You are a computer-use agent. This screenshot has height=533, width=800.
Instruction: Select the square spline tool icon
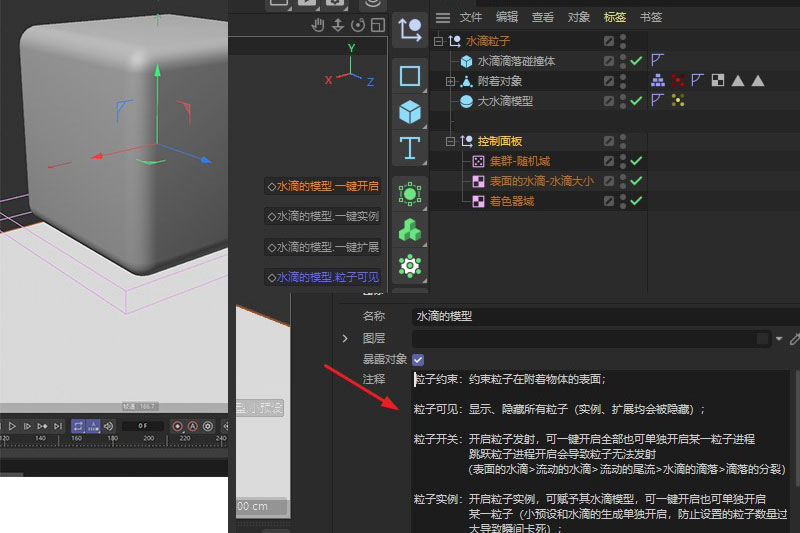coord(410,76)
